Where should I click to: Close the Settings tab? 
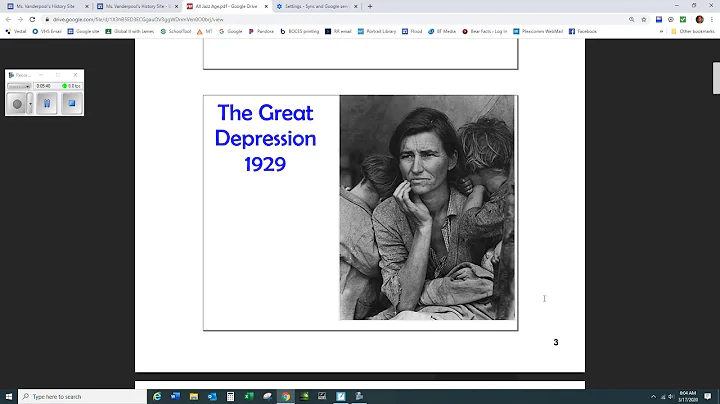pos(355,6)
